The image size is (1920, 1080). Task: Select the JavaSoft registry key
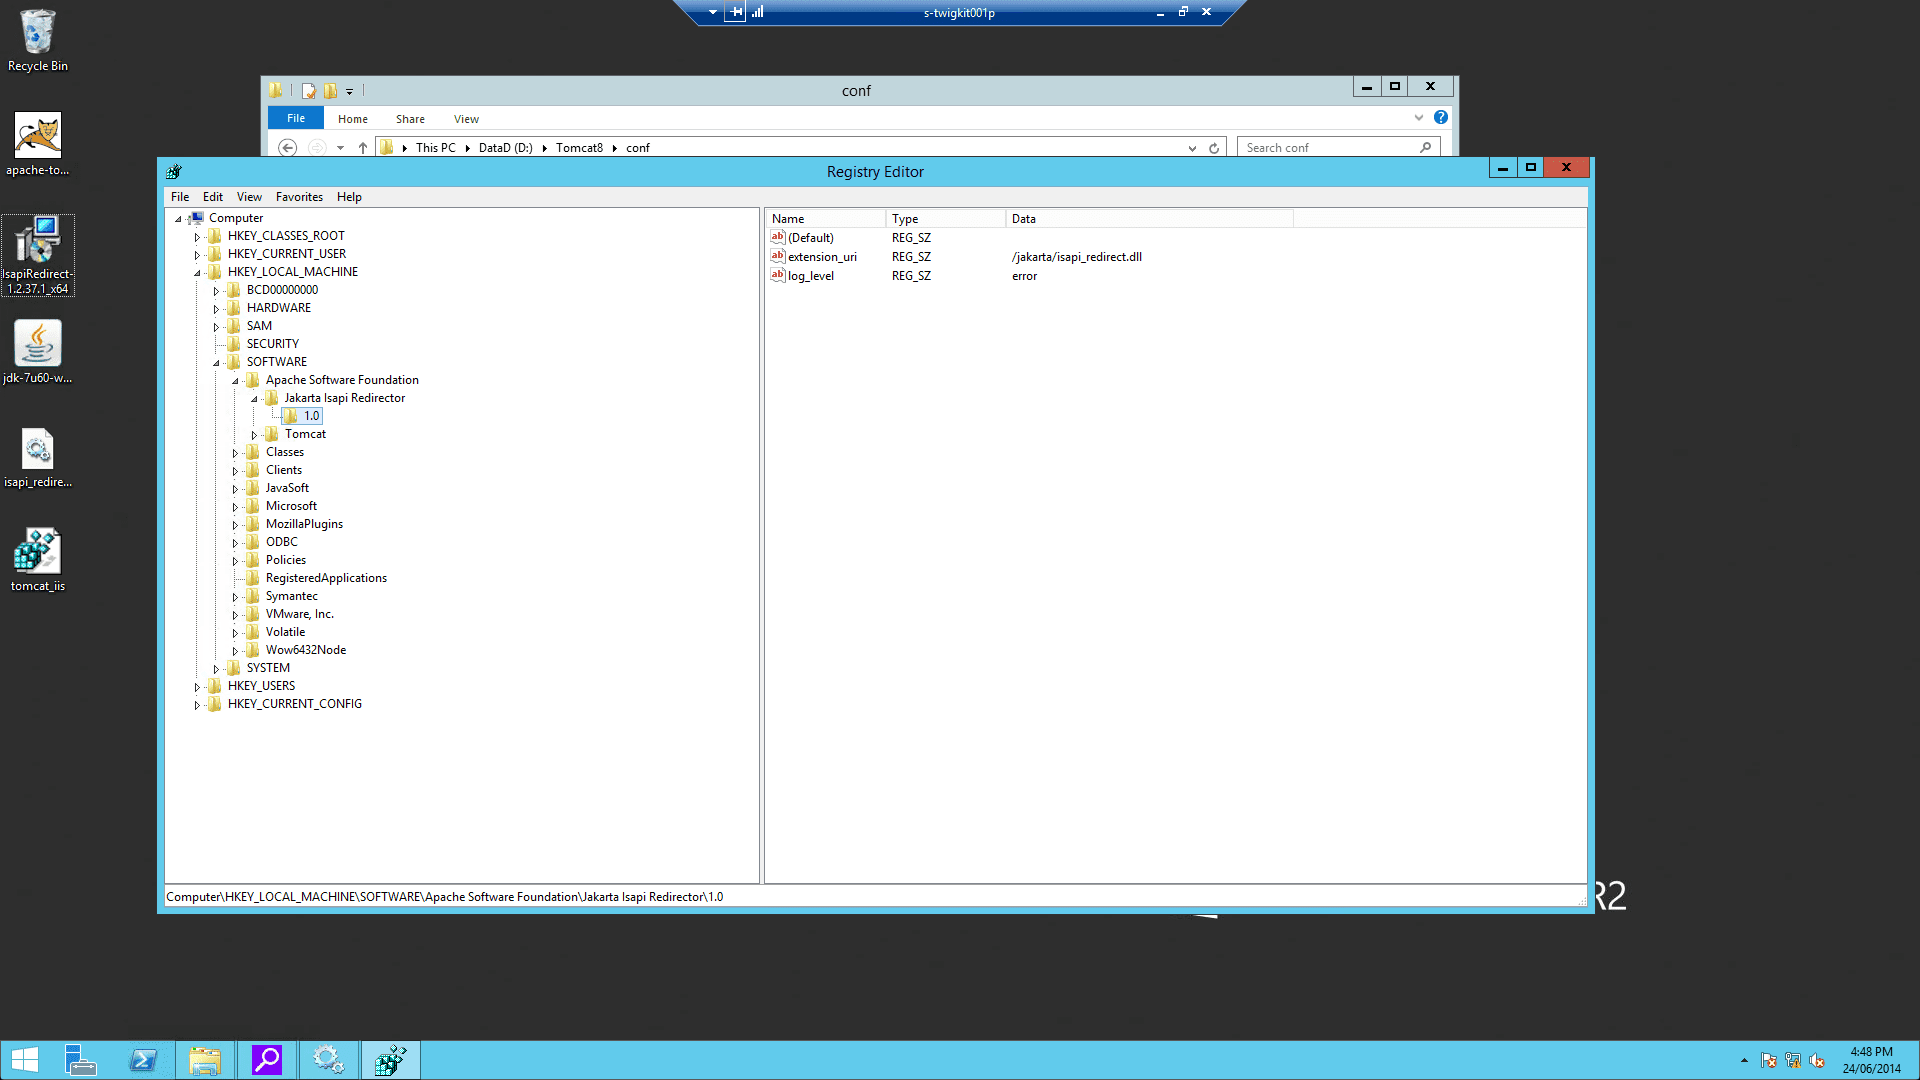[287, 488]
